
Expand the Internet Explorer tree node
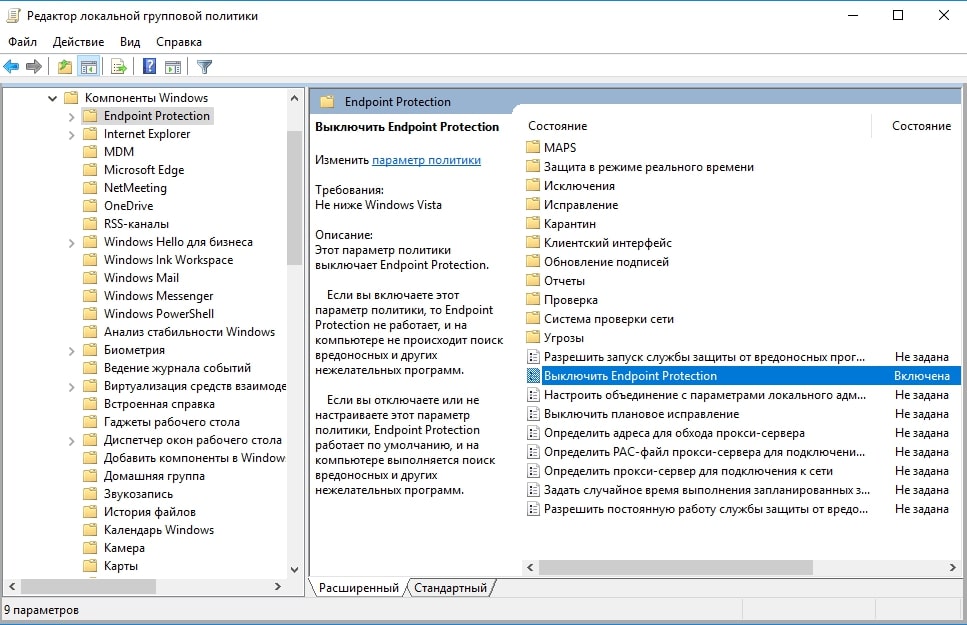click(x=71, y=135)
